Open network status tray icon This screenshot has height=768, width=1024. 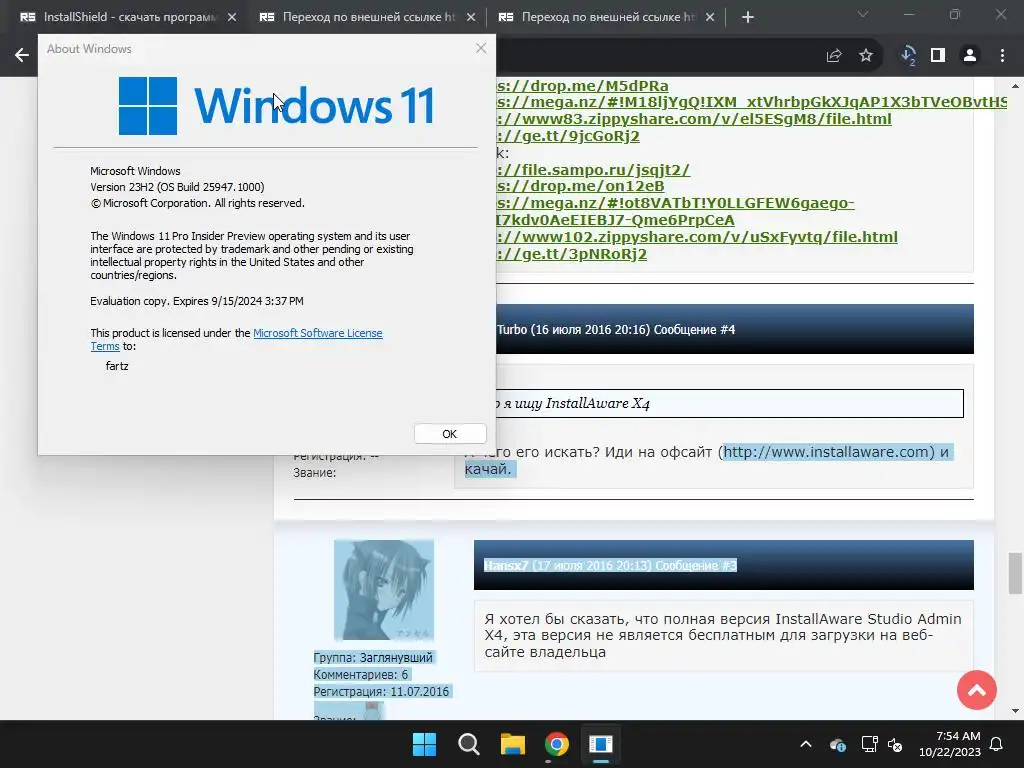(x=869, y=744)
